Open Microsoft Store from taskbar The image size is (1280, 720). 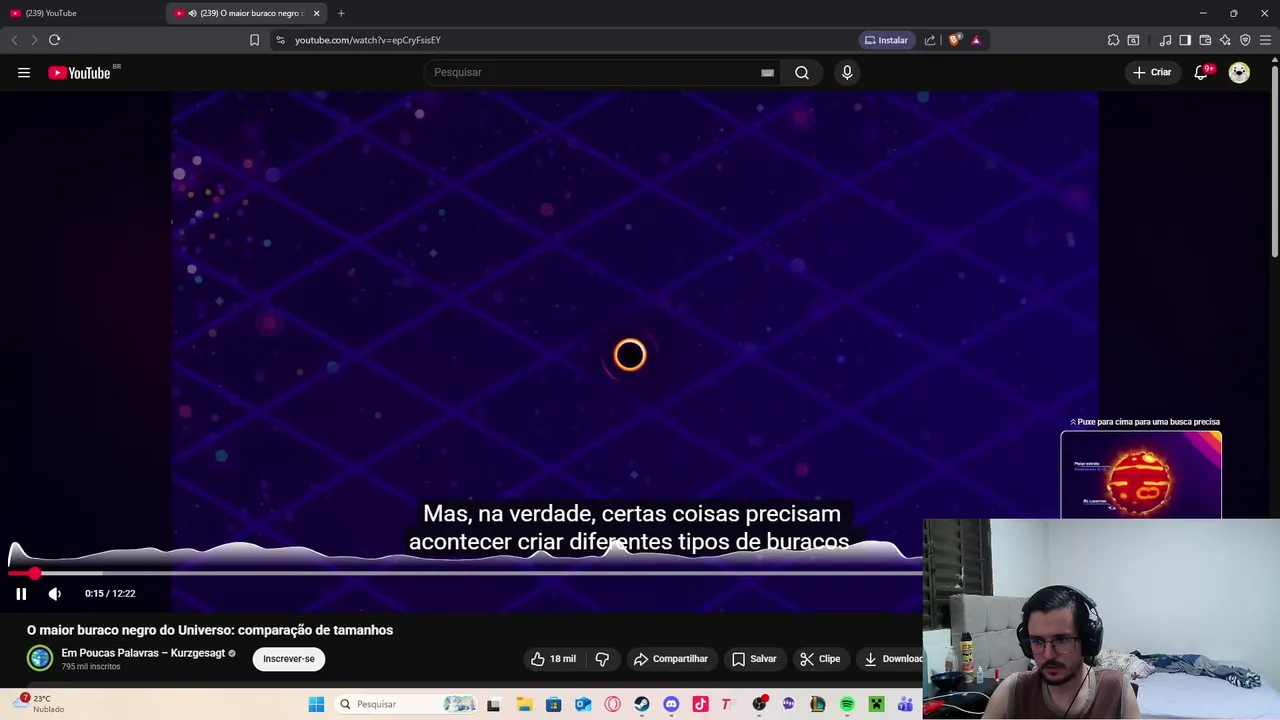[x=553, y=704]
